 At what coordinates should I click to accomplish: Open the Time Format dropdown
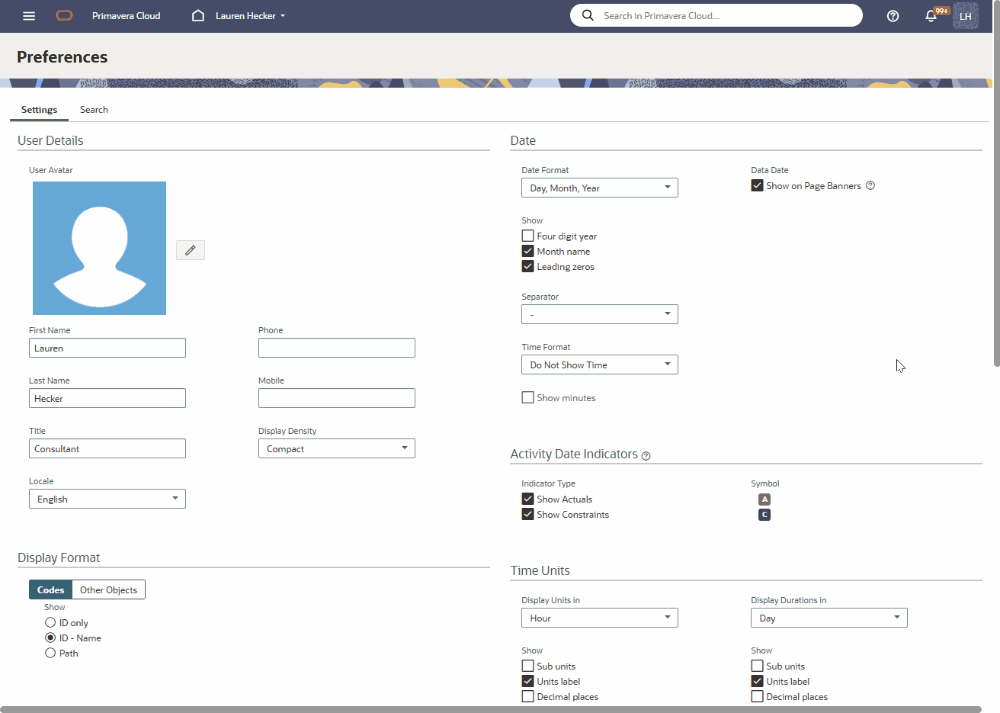click(599, 365)
